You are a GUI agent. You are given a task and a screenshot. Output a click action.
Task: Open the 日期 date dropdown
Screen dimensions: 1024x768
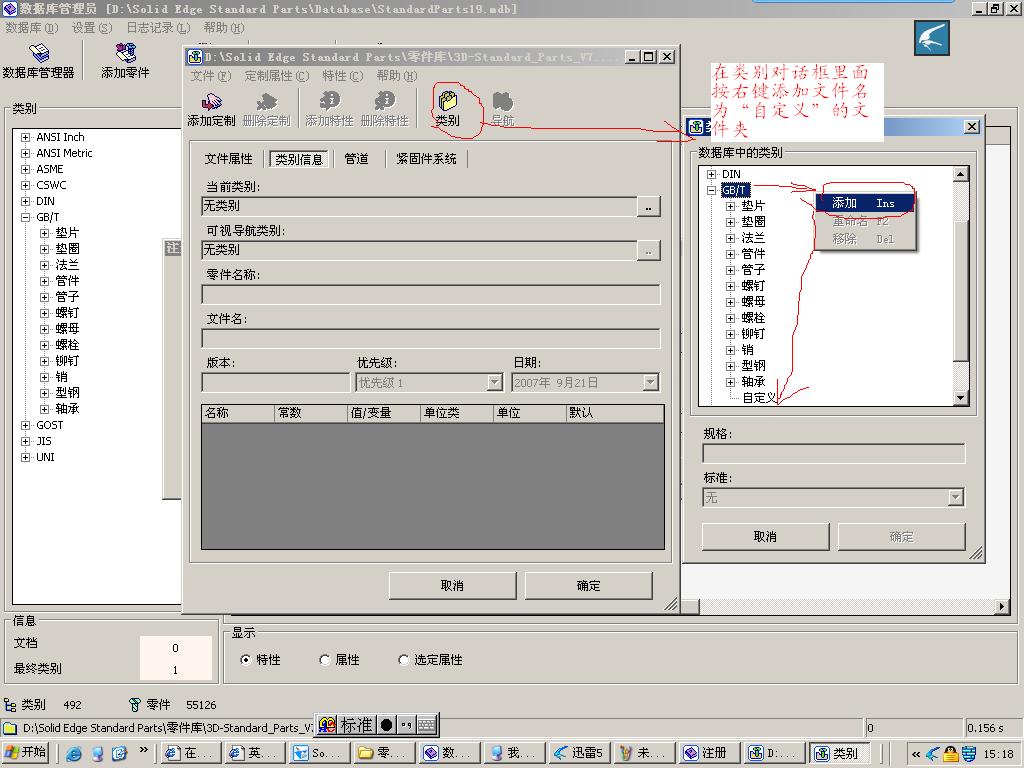pyautogui.click(x=650, y=383)
